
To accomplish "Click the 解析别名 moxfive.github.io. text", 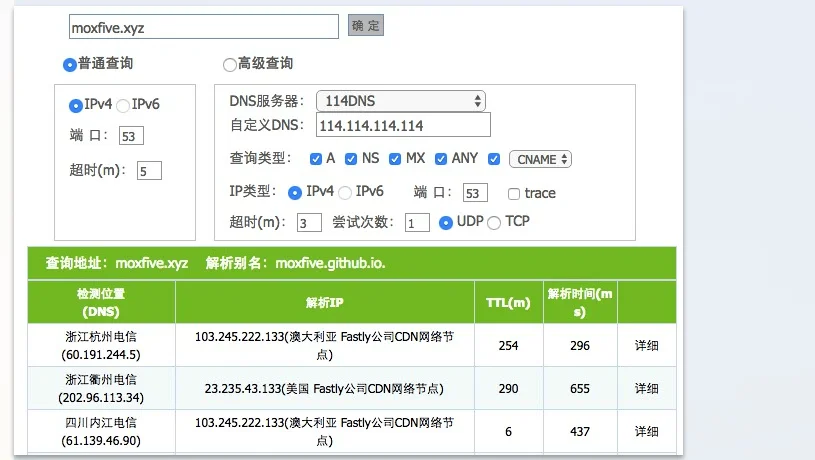I will [295, 263].
